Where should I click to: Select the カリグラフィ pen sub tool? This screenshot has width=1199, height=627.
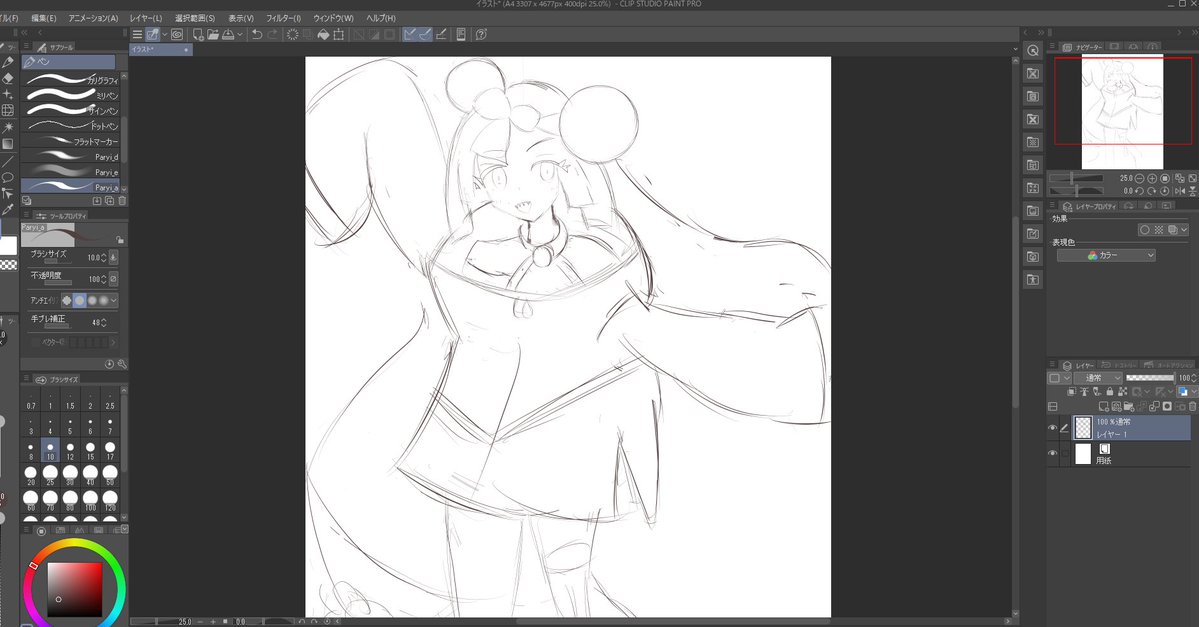pyautogui.click(x=70, y=80)
